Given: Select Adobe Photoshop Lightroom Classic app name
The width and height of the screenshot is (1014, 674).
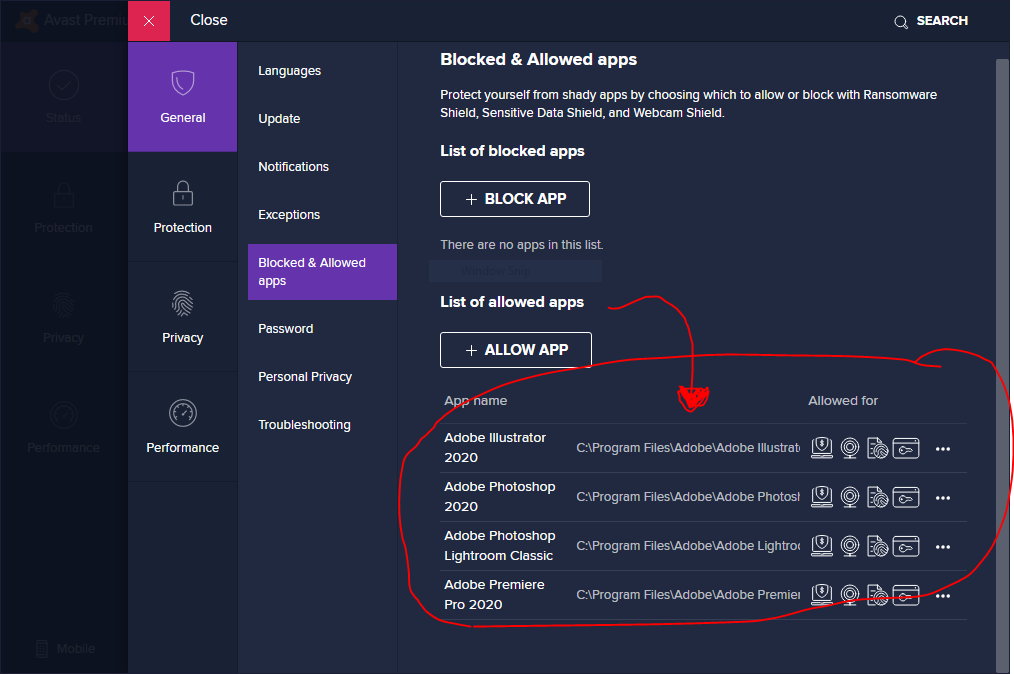Looking at the screenshot, I should pyautogui.click(x=500, y=546).
